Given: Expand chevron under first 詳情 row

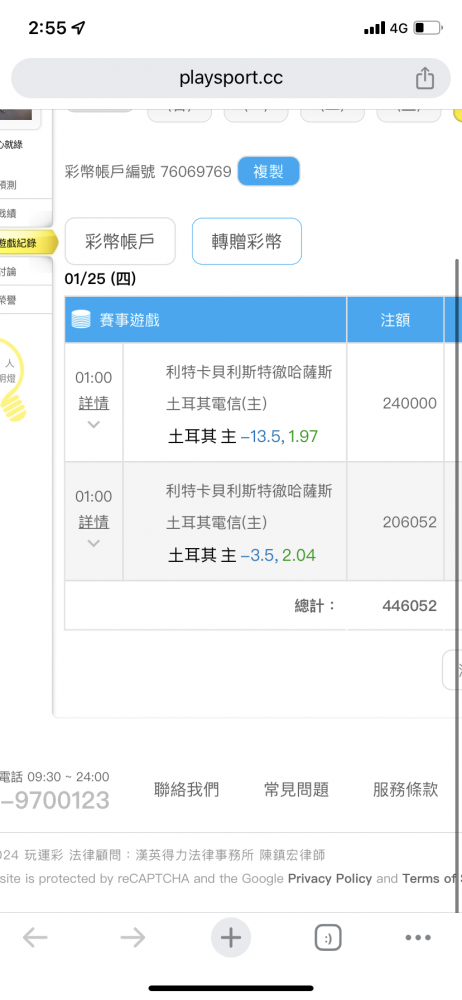Looking at the screenshot, I should pos(93,425).
